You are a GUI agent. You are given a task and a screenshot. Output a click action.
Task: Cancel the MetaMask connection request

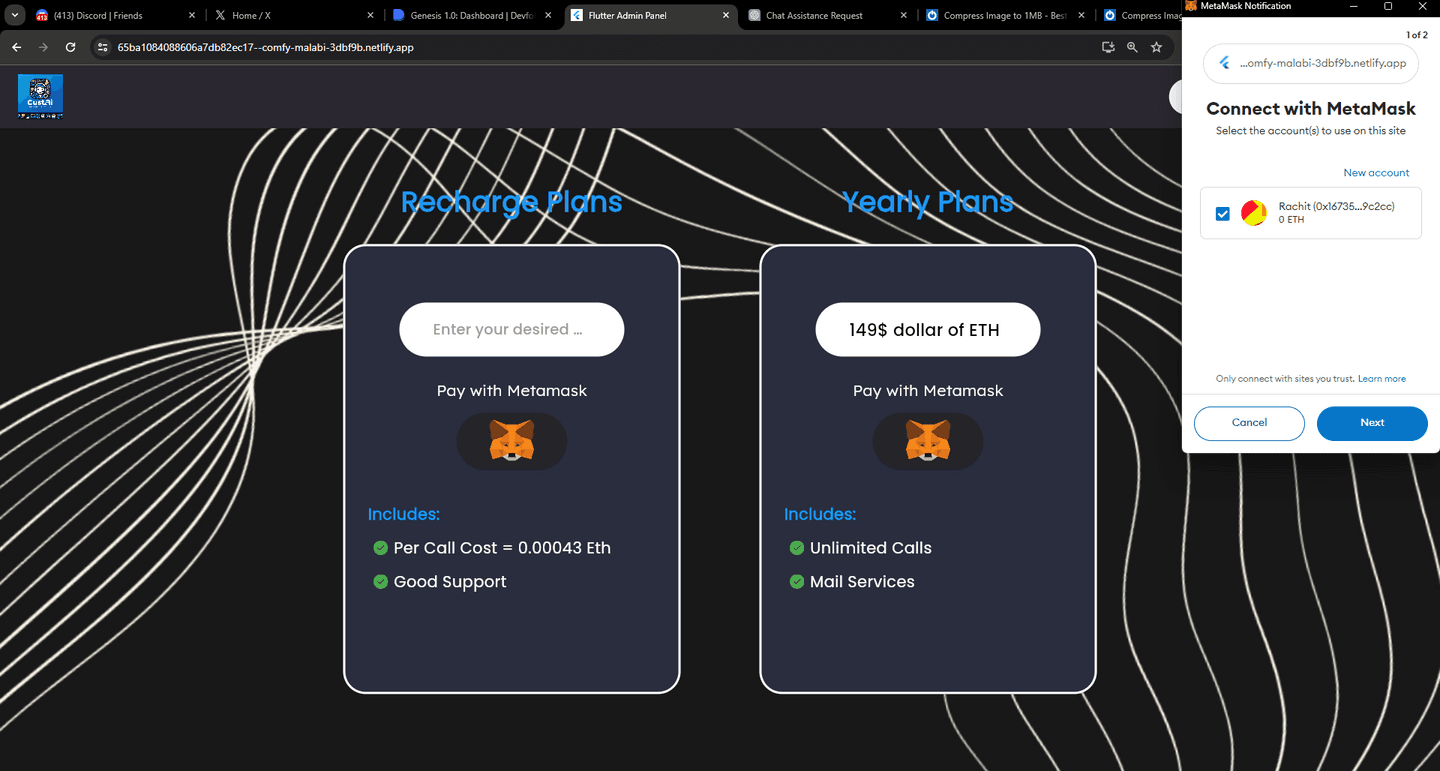(x=1249, y=423)
